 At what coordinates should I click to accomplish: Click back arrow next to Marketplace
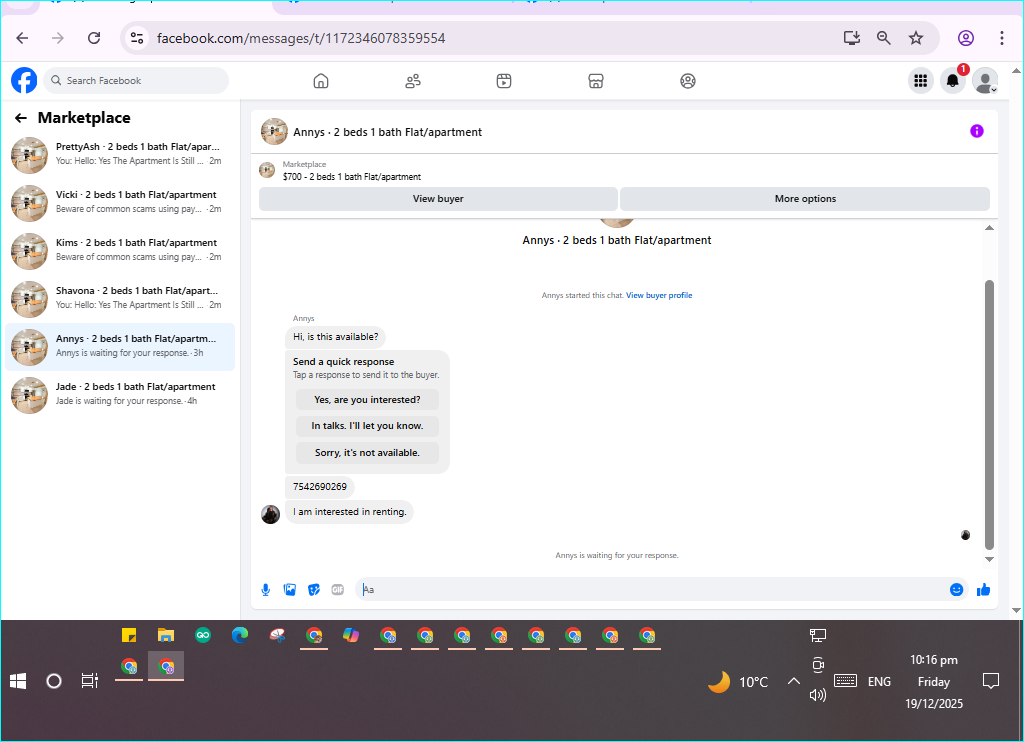point(21,118)
